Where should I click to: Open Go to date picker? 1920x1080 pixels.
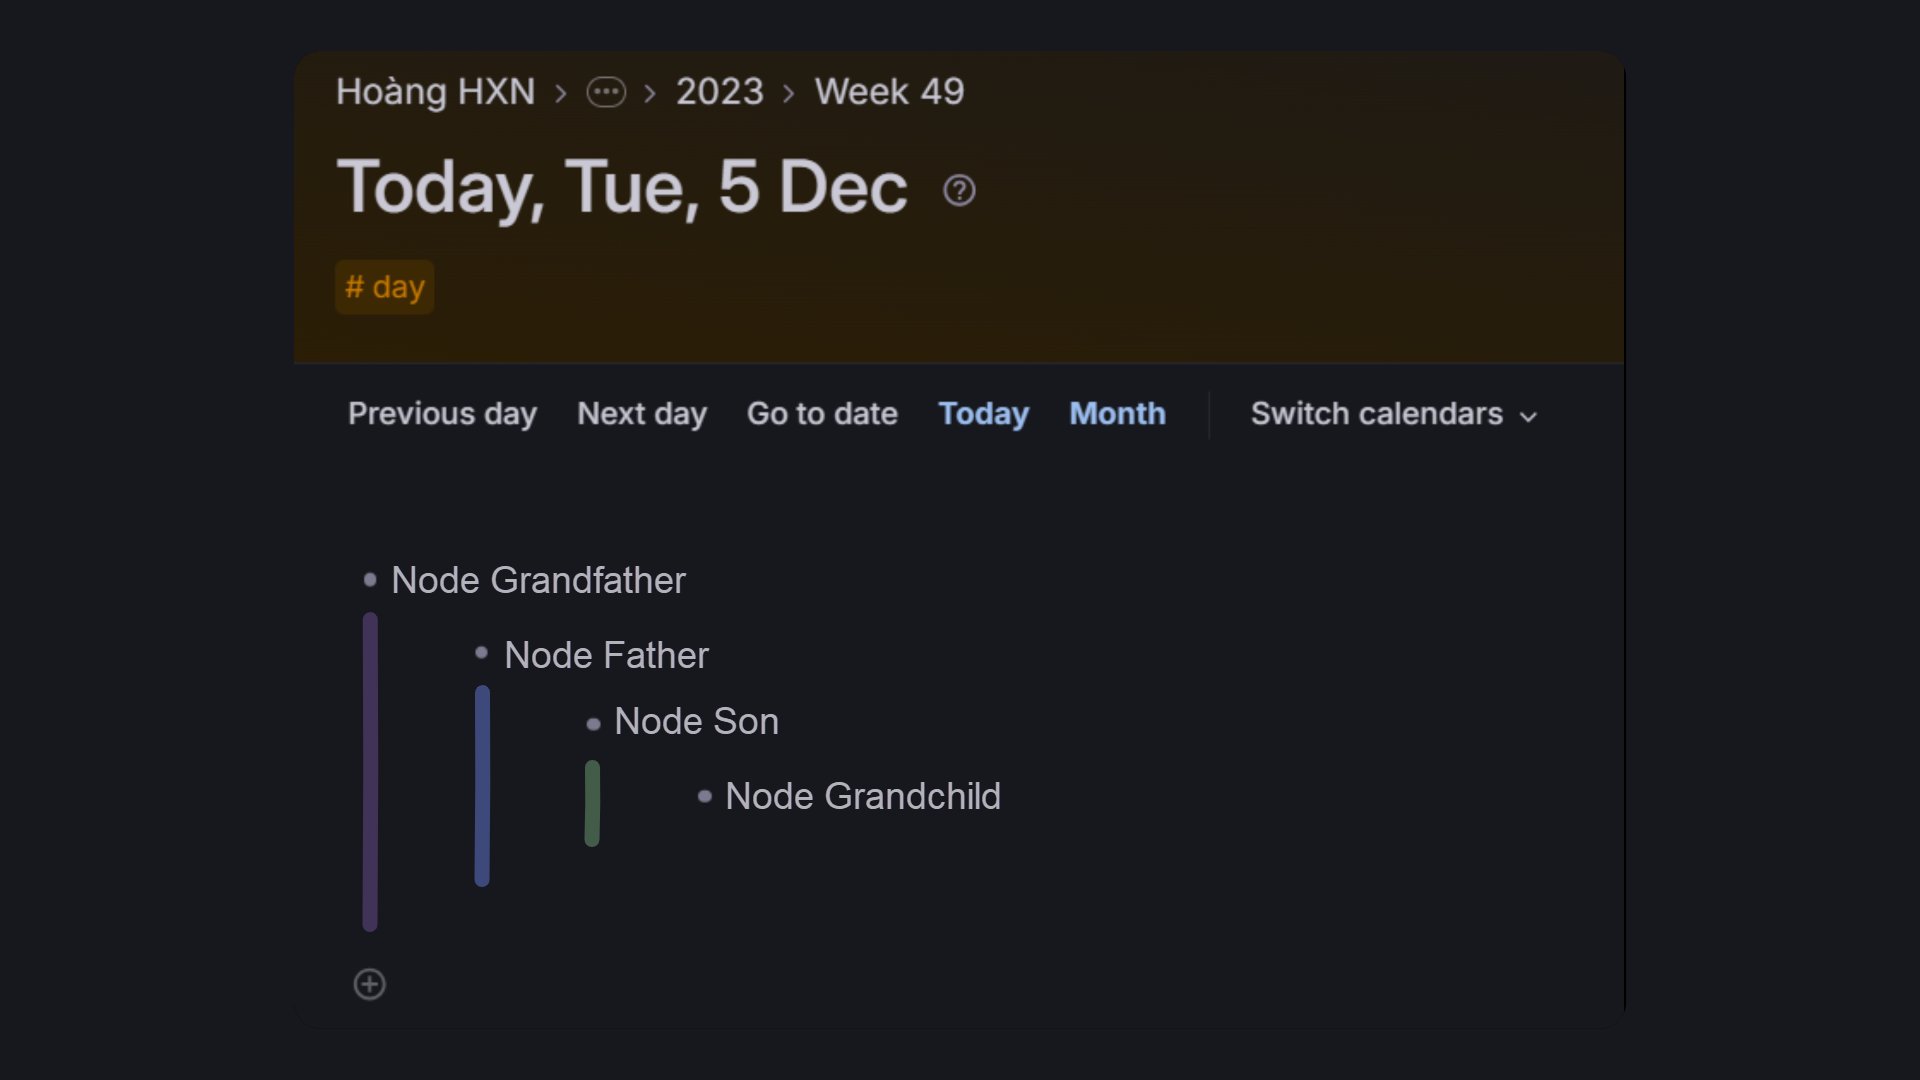tap(822, 414)
